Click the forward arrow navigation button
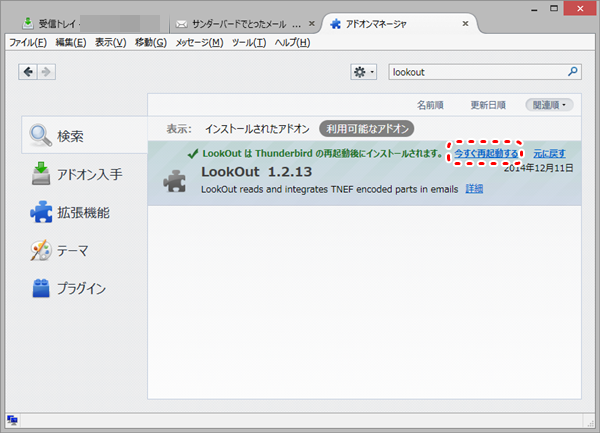600x433 pixels. point(46,72)
